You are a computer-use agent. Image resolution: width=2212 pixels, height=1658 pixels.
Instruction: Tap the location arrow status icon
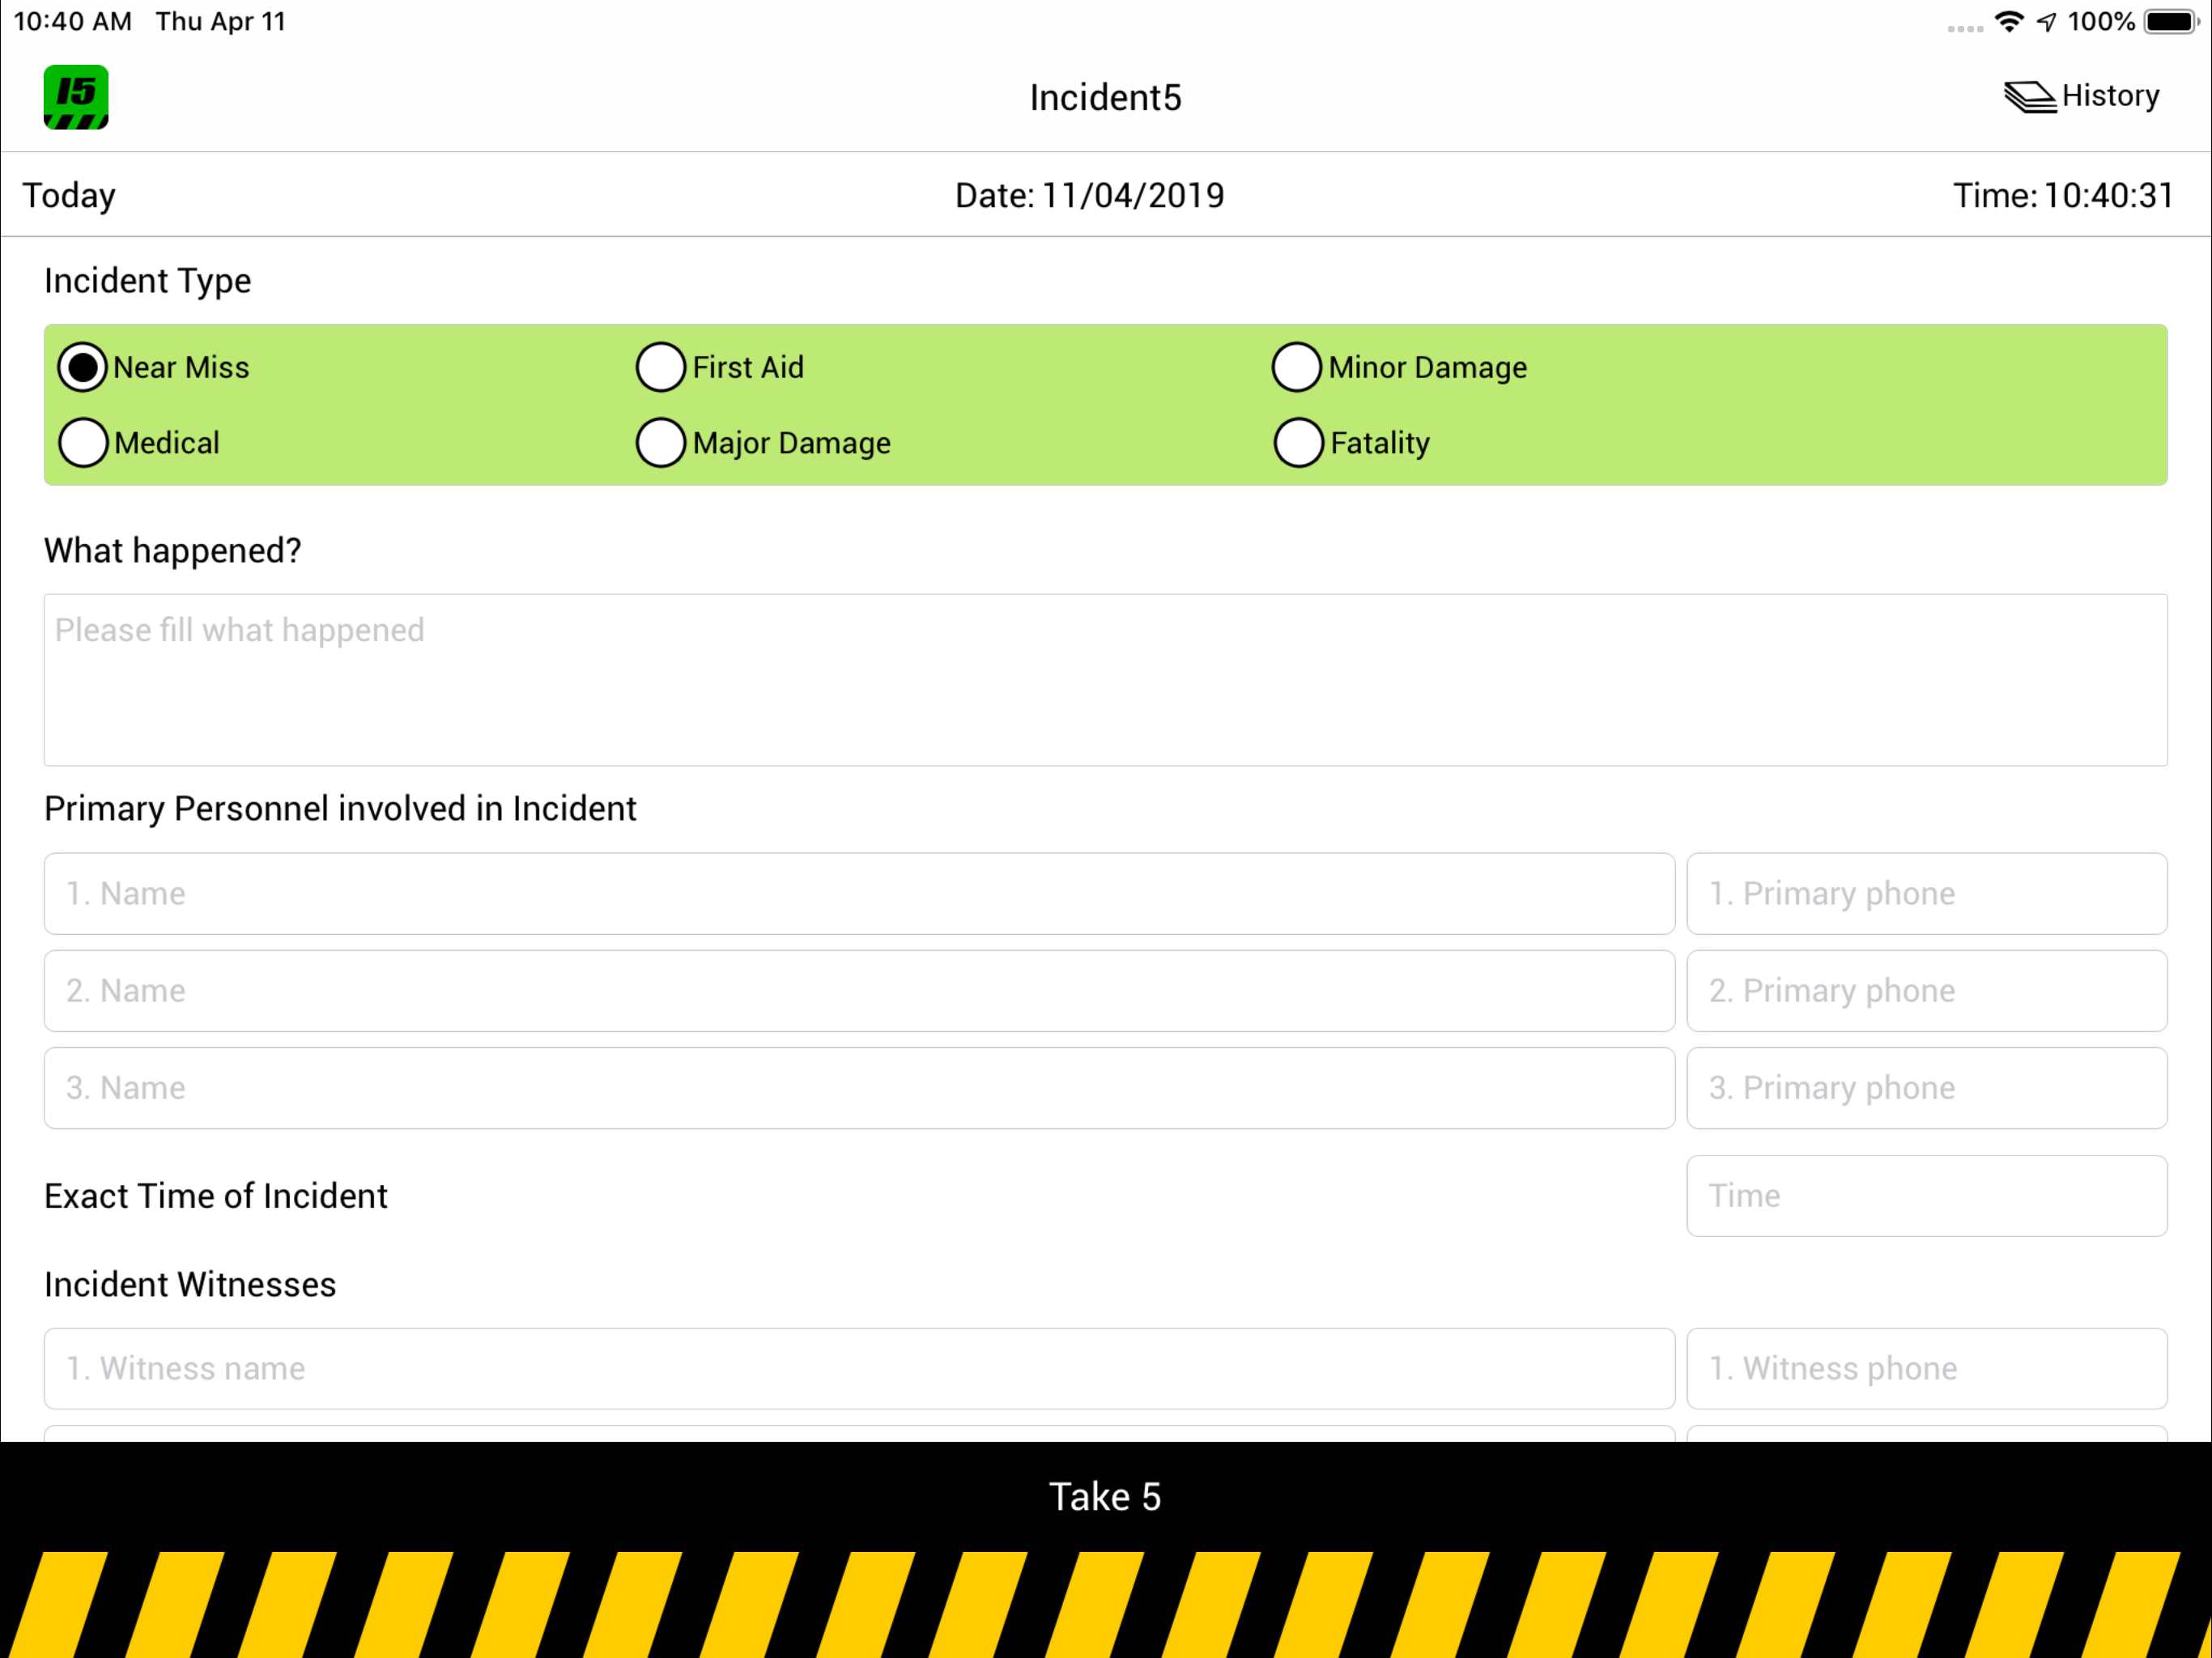click(2046, 22)
